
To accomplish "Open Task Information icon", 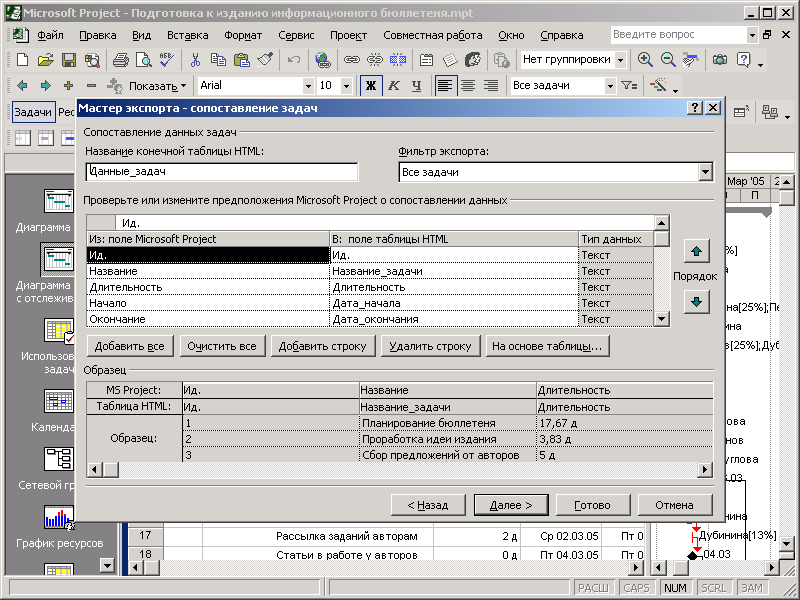I will click(427, 60).
